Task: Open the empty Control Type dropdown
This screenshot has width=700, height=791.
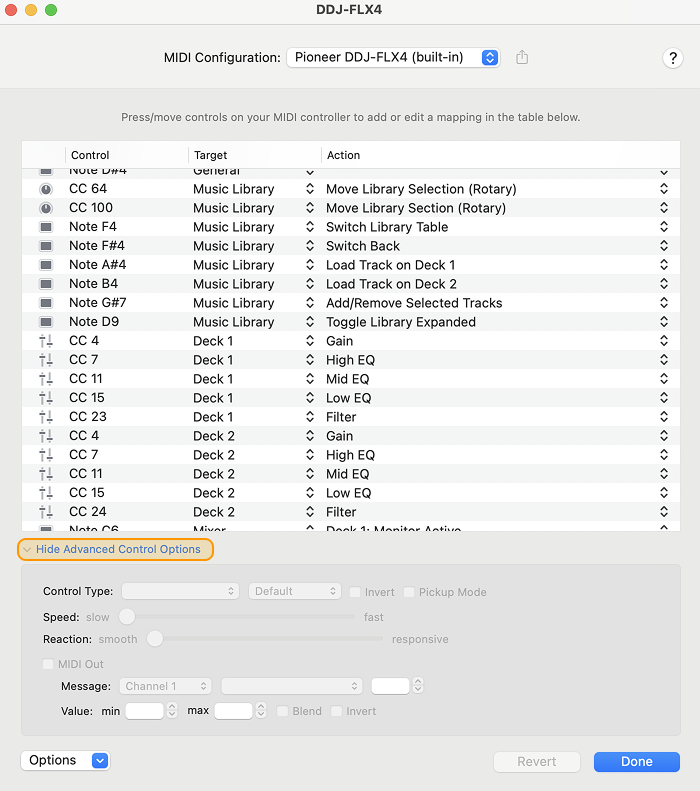Action: (180, 591)
